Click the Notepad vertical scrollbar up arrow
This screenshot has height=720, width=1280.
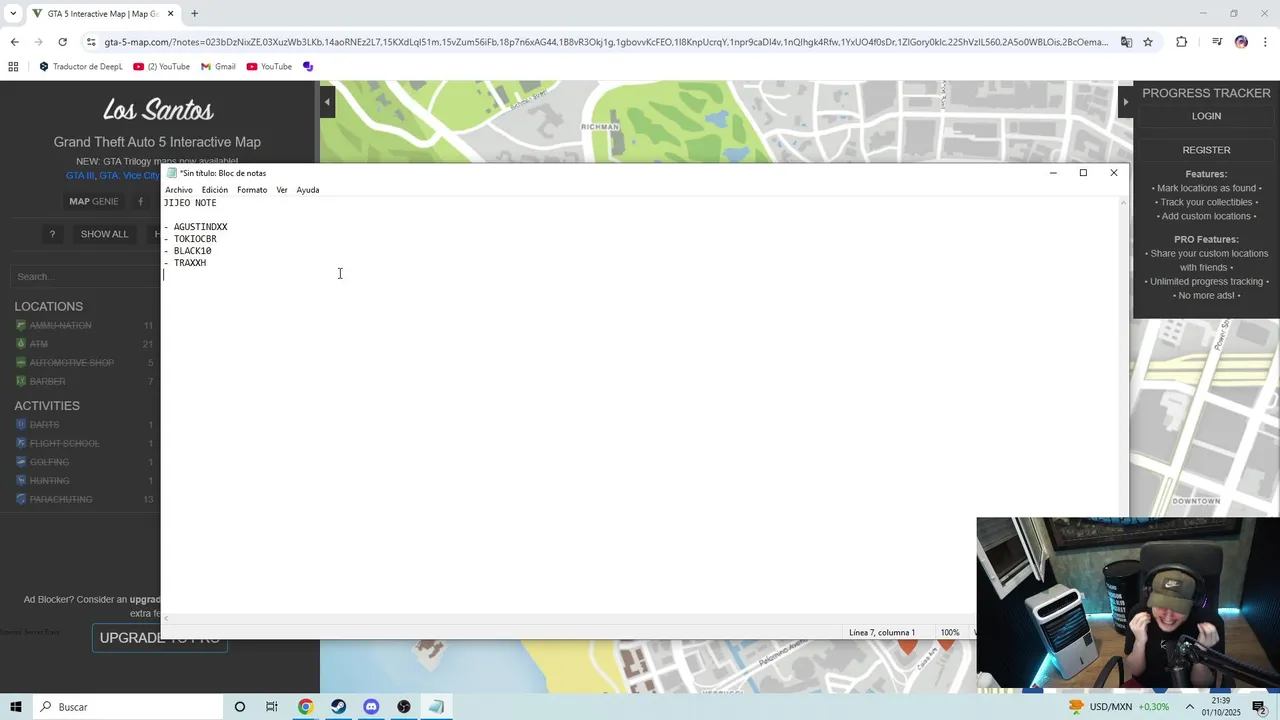click(1123, 203)
